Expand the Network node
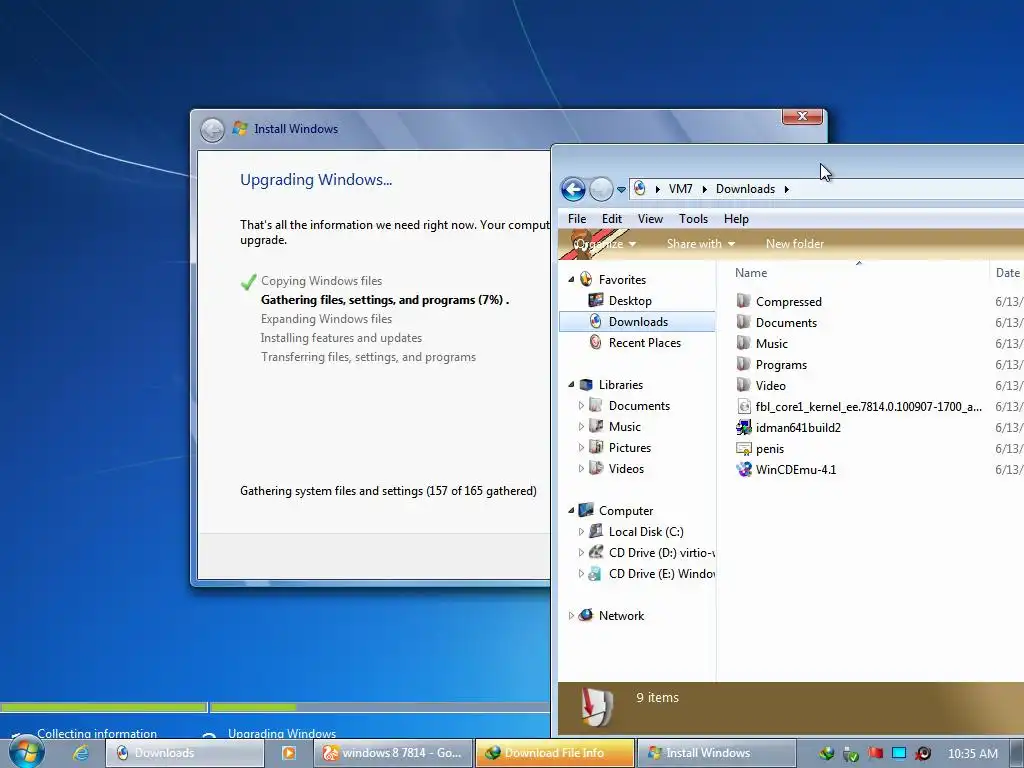The height and width of the screenshot is (768, 1024). tap(571, 615)
